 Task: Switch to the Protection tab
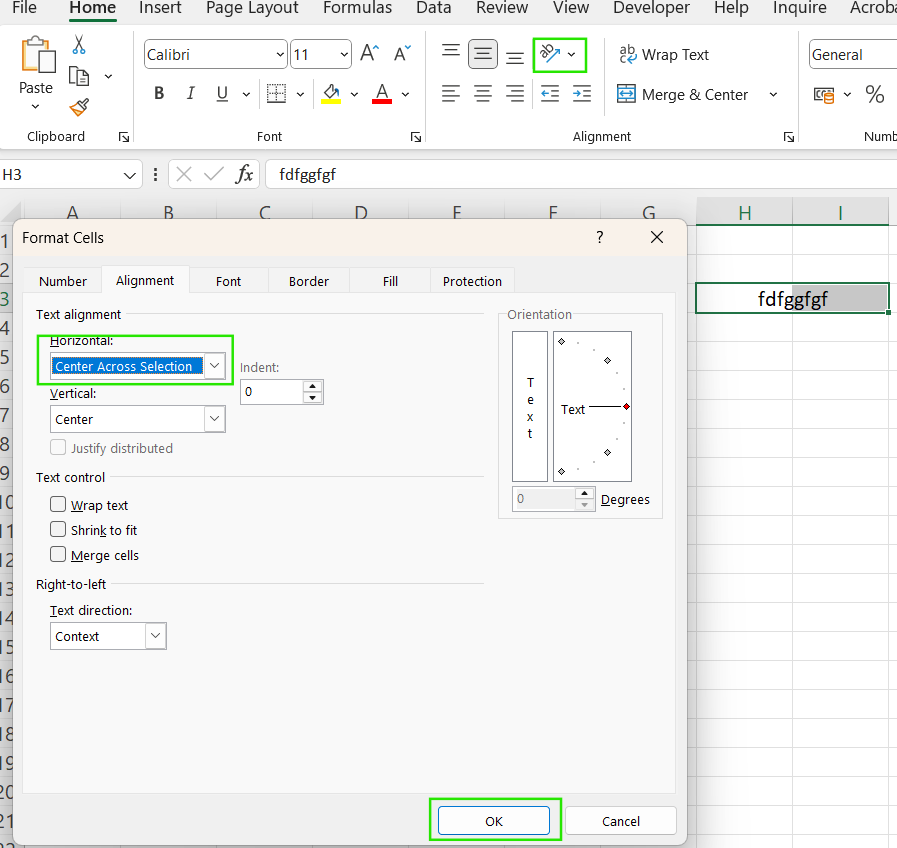tap(472, 281)
